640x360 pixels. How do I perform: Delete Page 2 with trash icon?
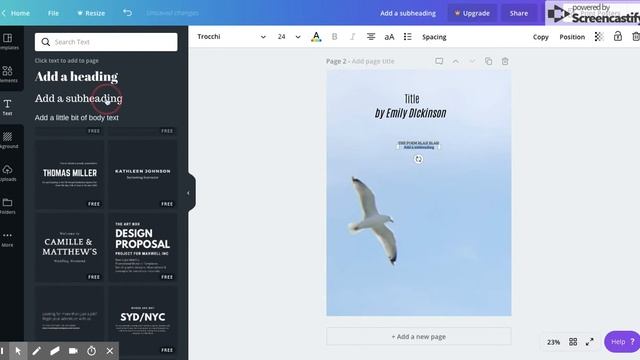click(505, 61)
